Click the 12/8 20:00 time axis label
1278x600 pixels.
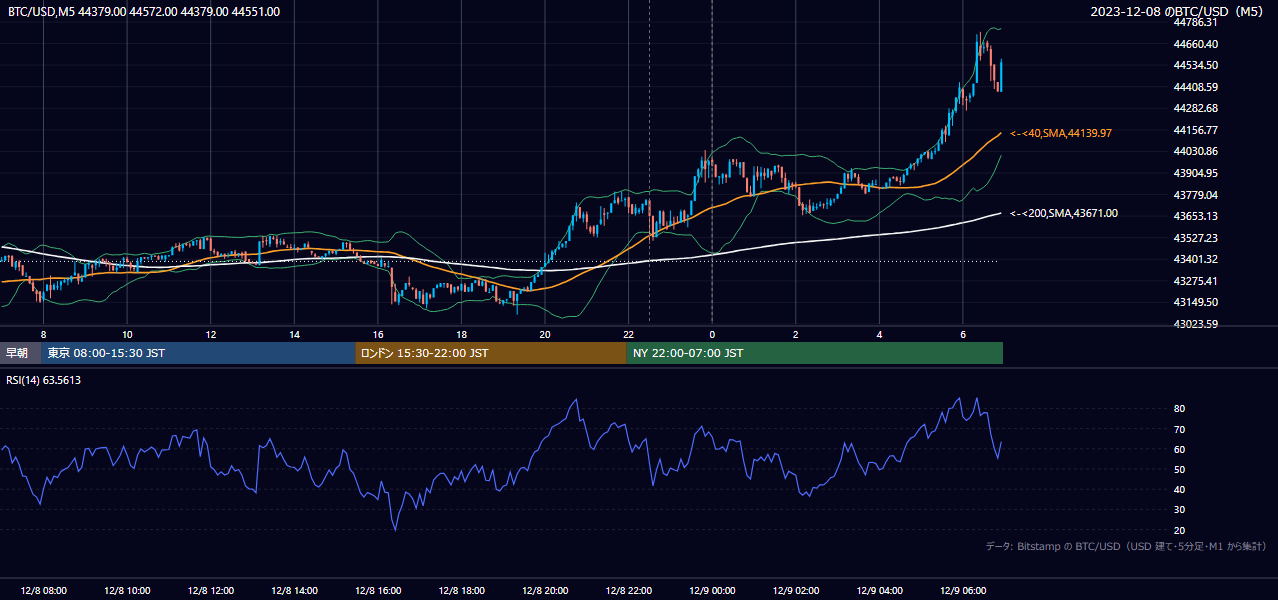pos(545,590)
